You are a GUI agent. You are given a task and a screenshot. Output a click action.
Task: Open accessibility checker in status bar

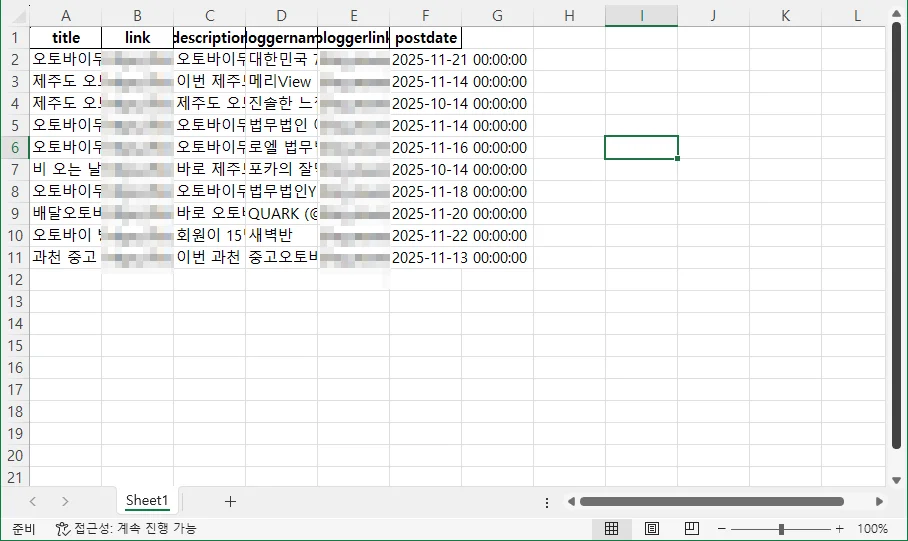pos(126,528)
